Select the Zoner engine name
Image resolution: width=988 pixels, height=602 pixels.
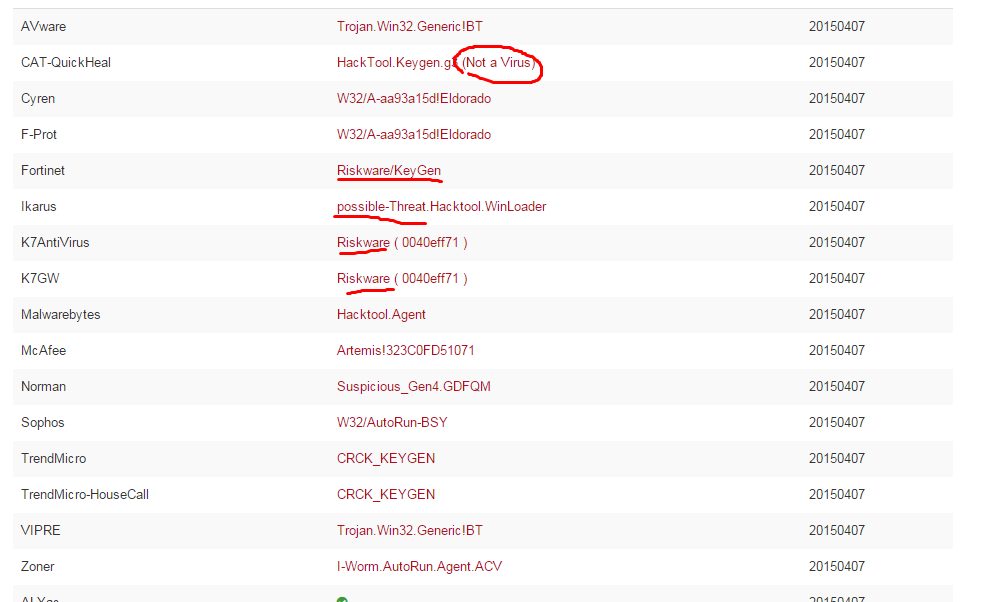click(37, 566)
